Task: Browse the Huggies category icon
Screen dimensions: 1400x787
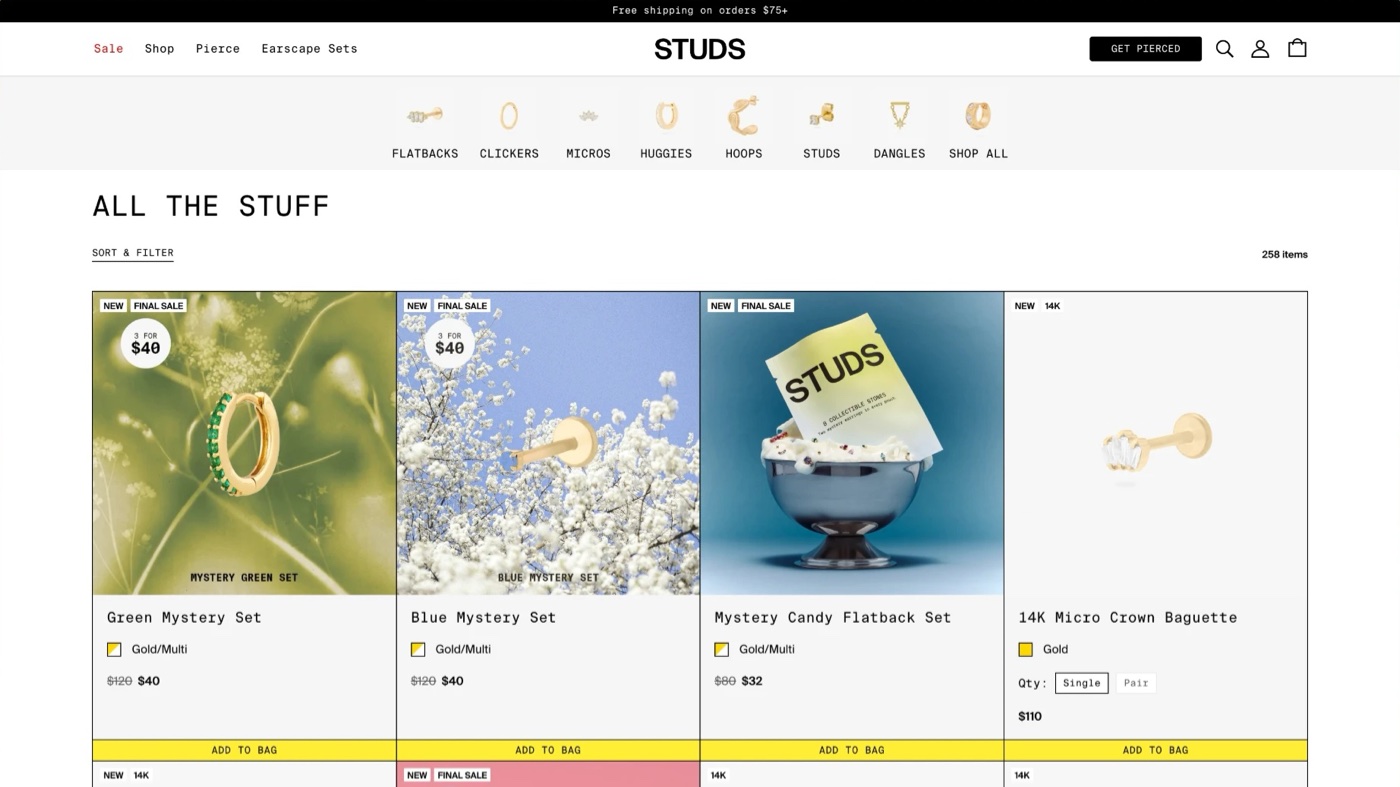Action: pyautogui.click(x=666, y=116)
